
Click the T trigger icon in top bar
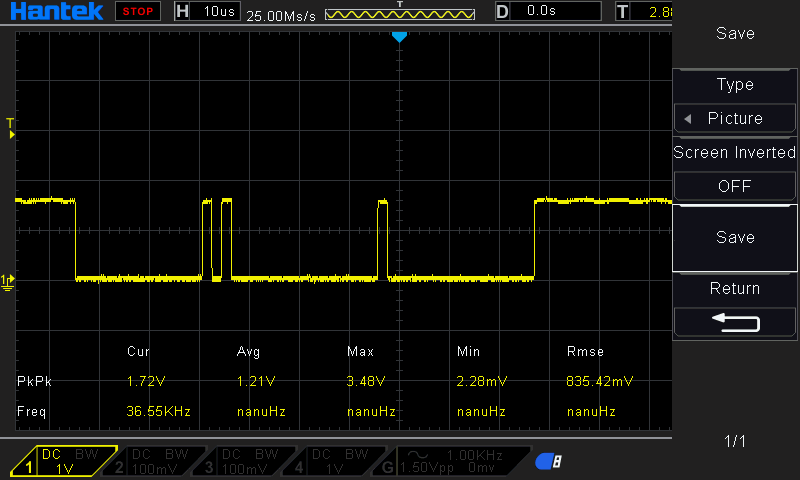pyautogui.click(x=622, y=11)
